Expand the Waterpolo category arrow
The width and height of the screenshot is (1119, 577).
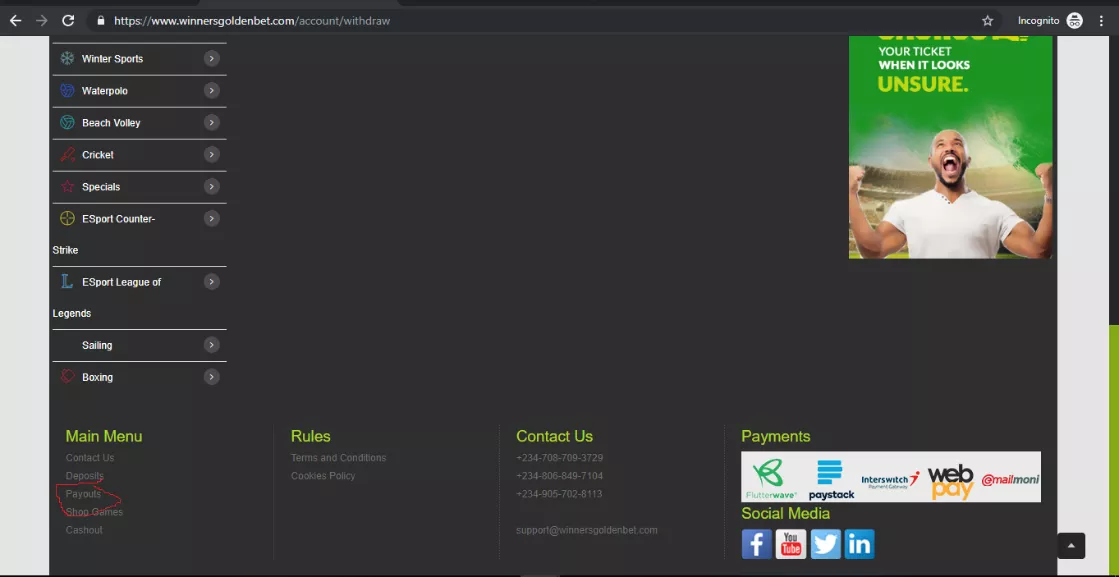click(211, 91)
